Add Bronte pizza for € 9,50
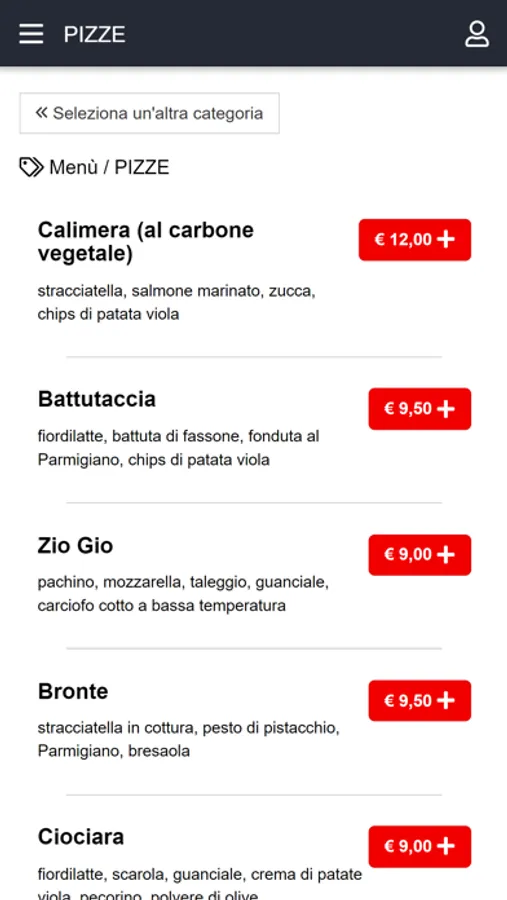The width and height of the screenshot is (507, 900). coord(420,700)
